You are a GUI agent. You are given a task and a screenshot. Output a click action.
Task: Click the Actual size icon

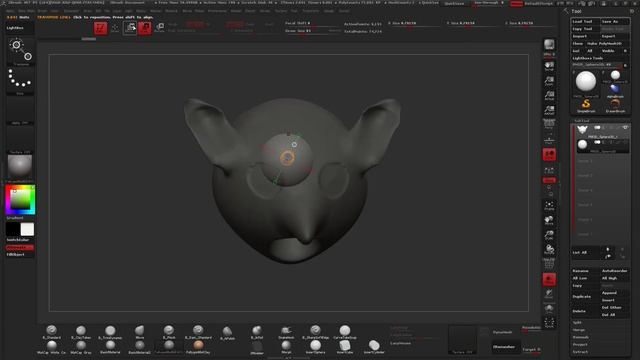pyautogui.click(x=549, y=96)
